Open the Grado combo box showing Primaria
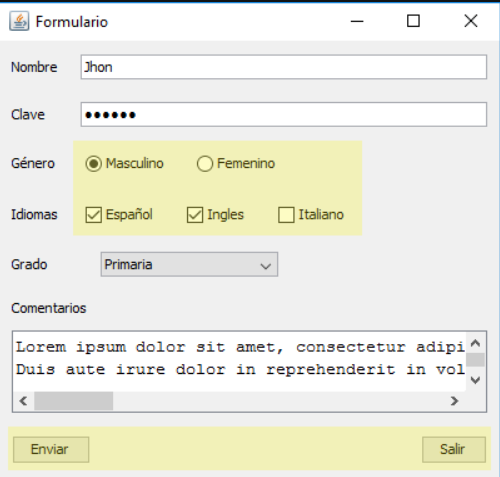This screenshot has height=477, width=500. [189, 264]
